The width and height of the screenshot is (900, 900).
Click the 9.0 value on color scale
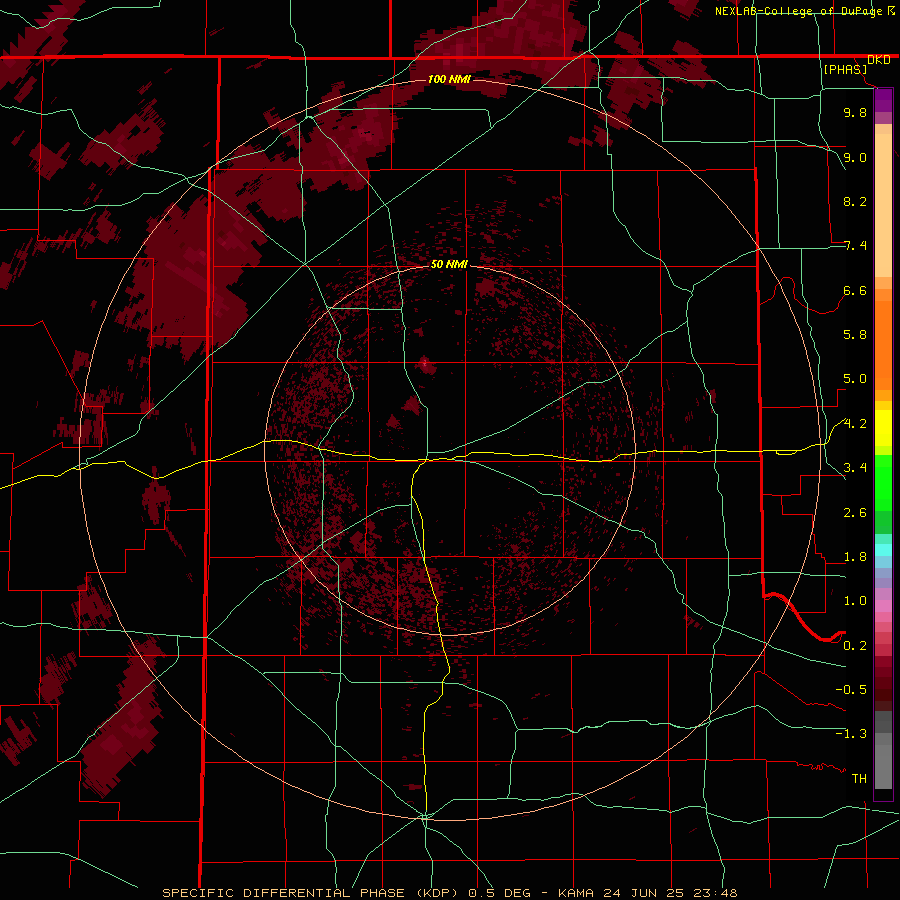tap(855, 157)
